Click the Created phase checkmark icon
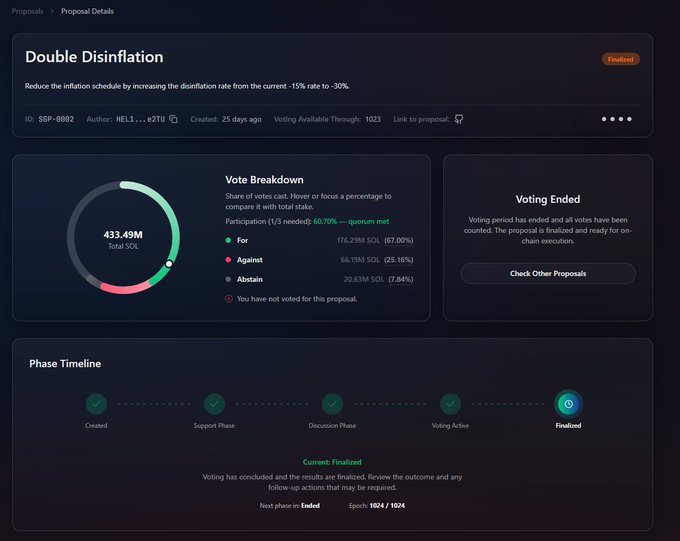Image resolution: width=680 pixels, height=541 pixels. point(96,404)
